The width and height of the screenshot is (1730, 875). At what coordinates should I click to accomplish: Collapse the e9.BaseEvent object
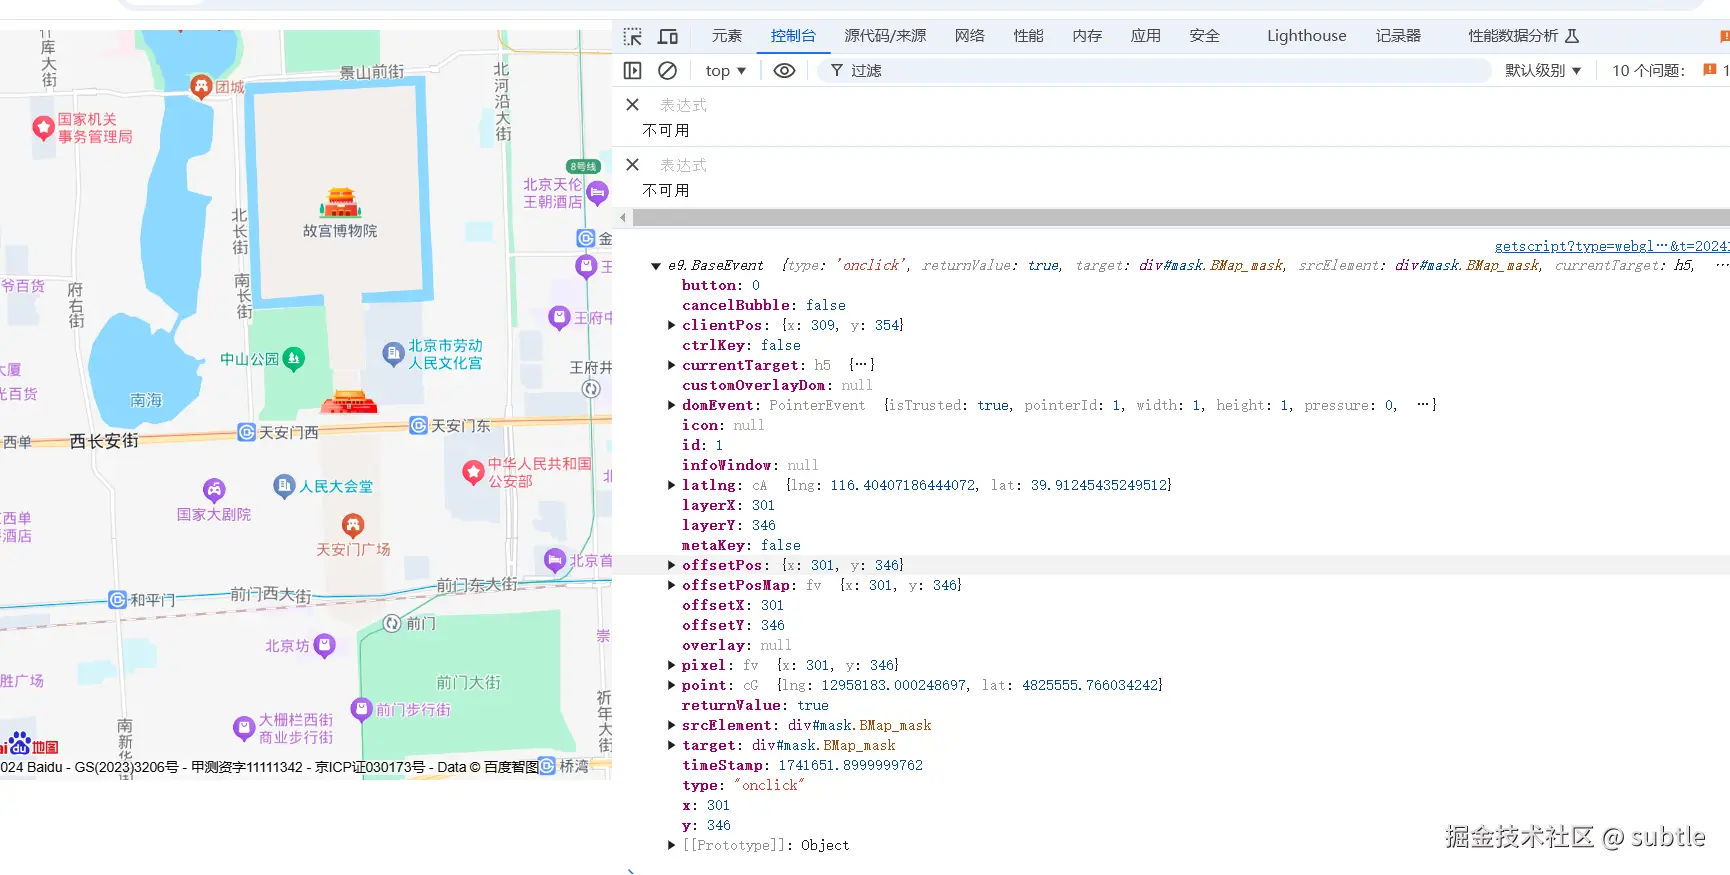pos(656,266)
